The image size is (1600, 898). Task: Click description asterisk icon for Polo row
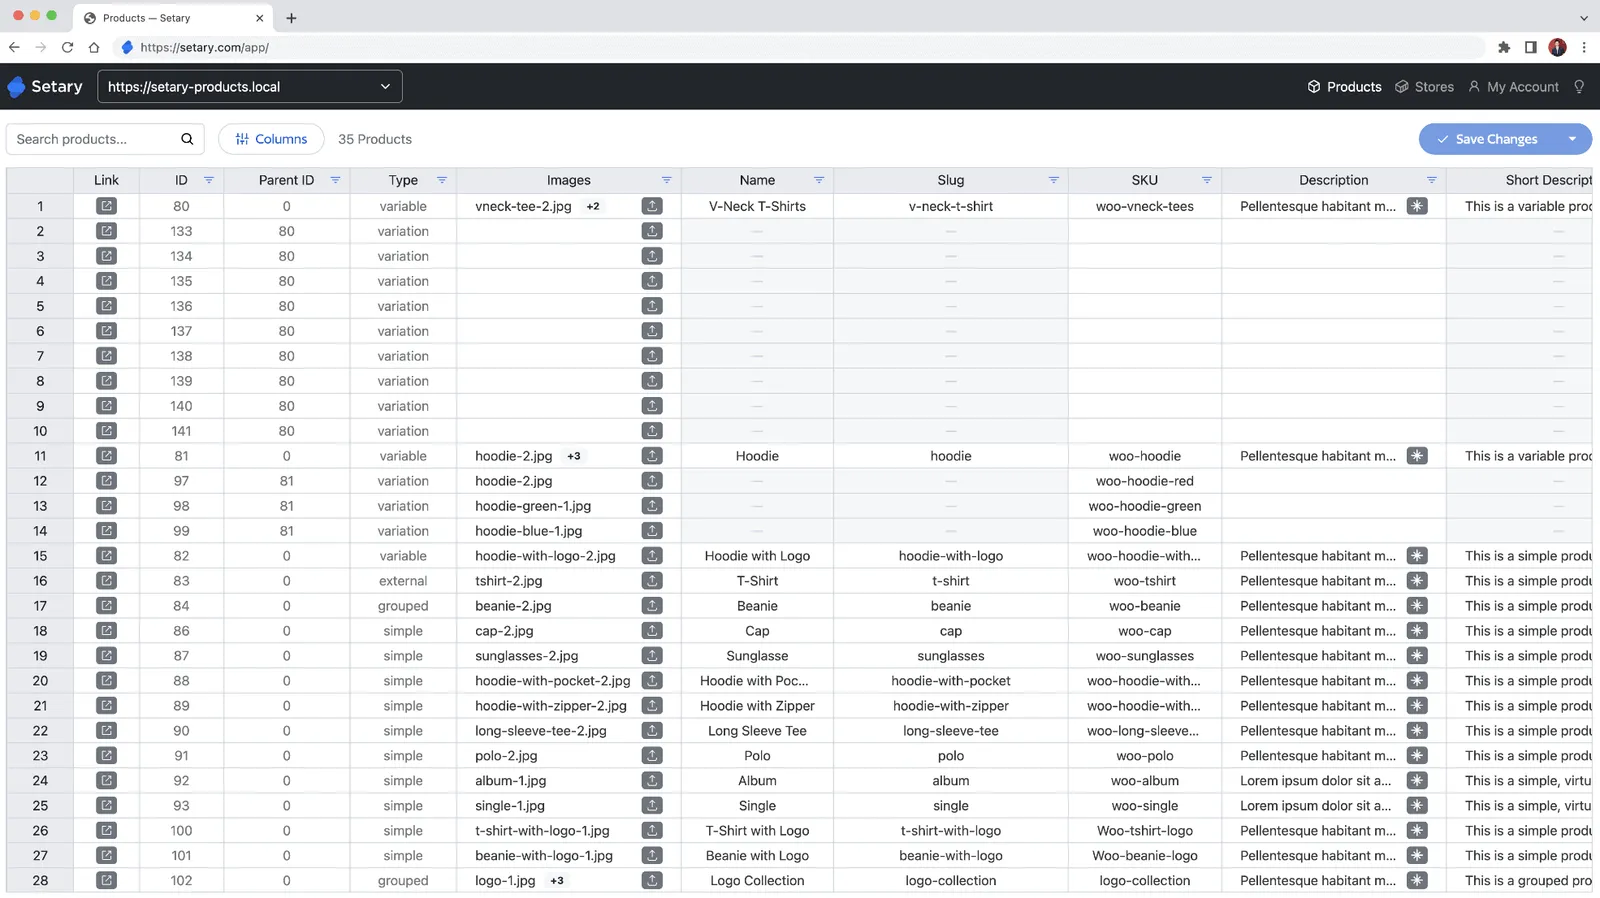point(1417,756)
